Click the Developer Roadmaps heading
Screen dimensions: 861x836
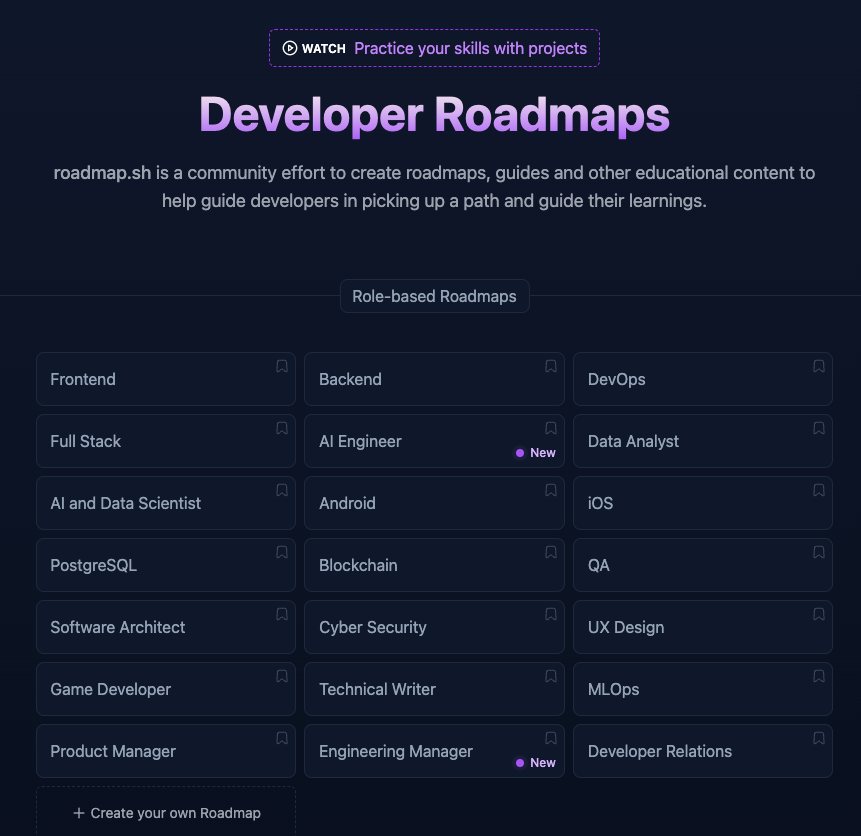pyautogui.click(x=434, y=115)
